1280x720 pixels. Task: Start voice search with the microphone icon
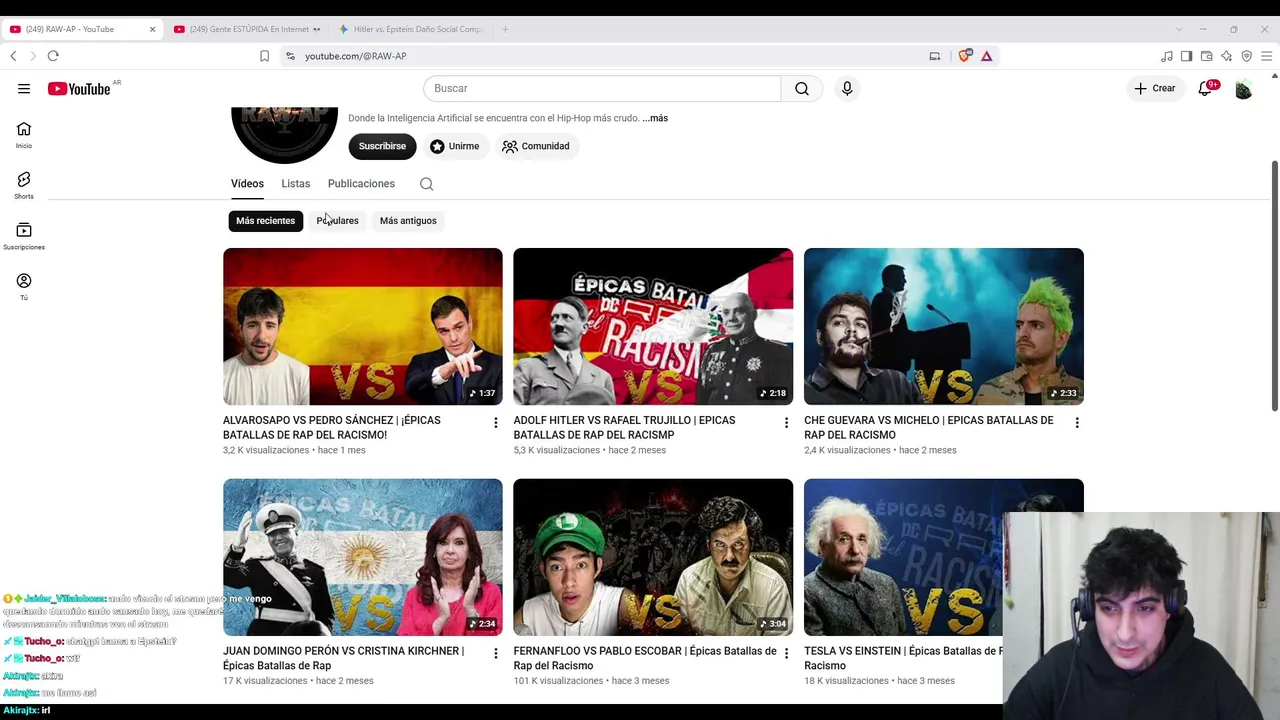click(847, 89)
